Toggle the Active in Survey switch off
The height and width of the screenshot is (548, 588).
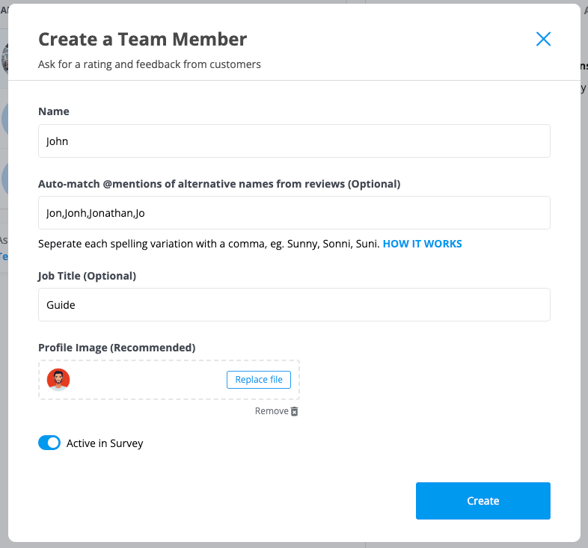click(x=49, y=443)
